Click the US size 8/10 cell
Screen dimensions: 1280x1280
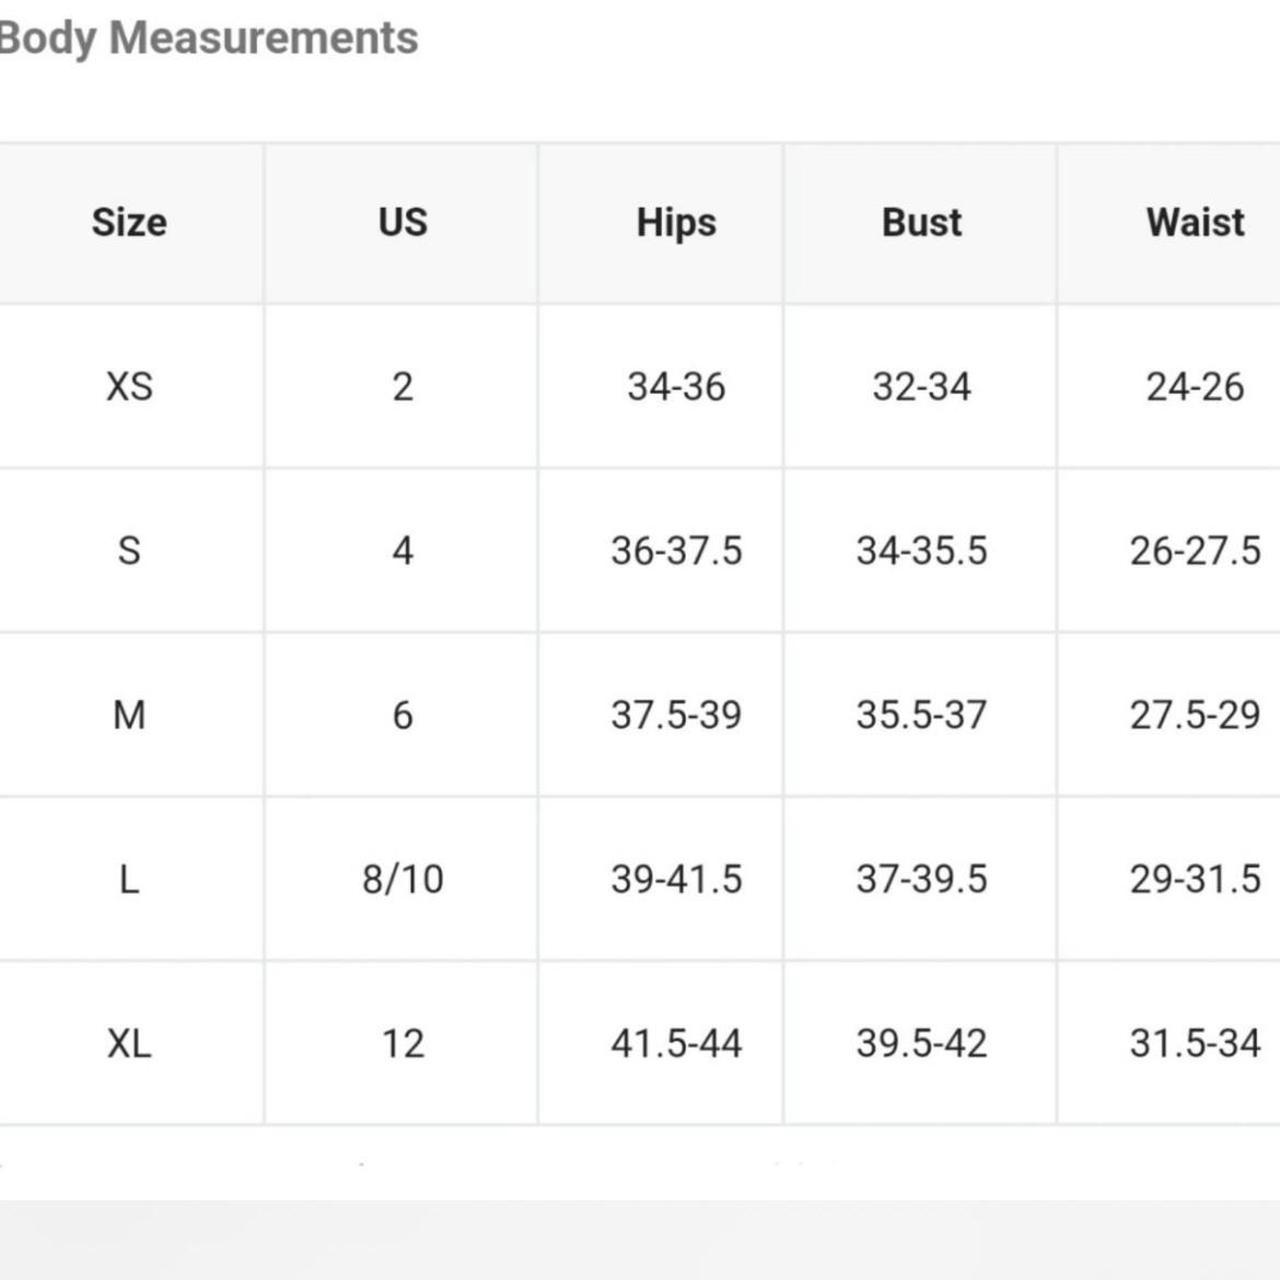coord(403,879)
